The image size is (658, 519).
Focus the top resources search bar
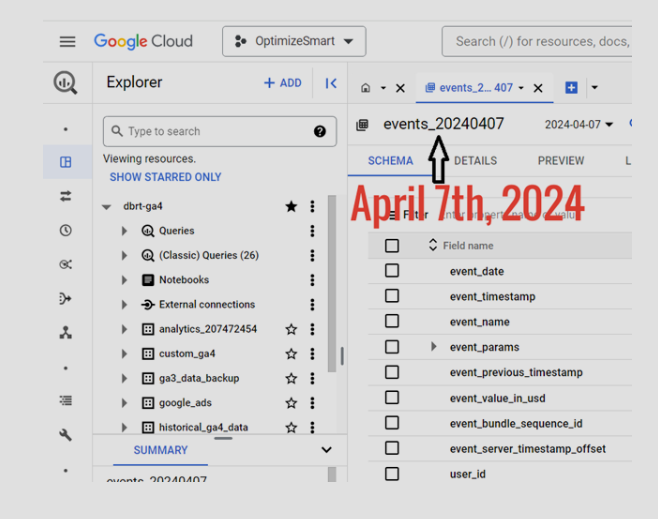pos(537,41)
